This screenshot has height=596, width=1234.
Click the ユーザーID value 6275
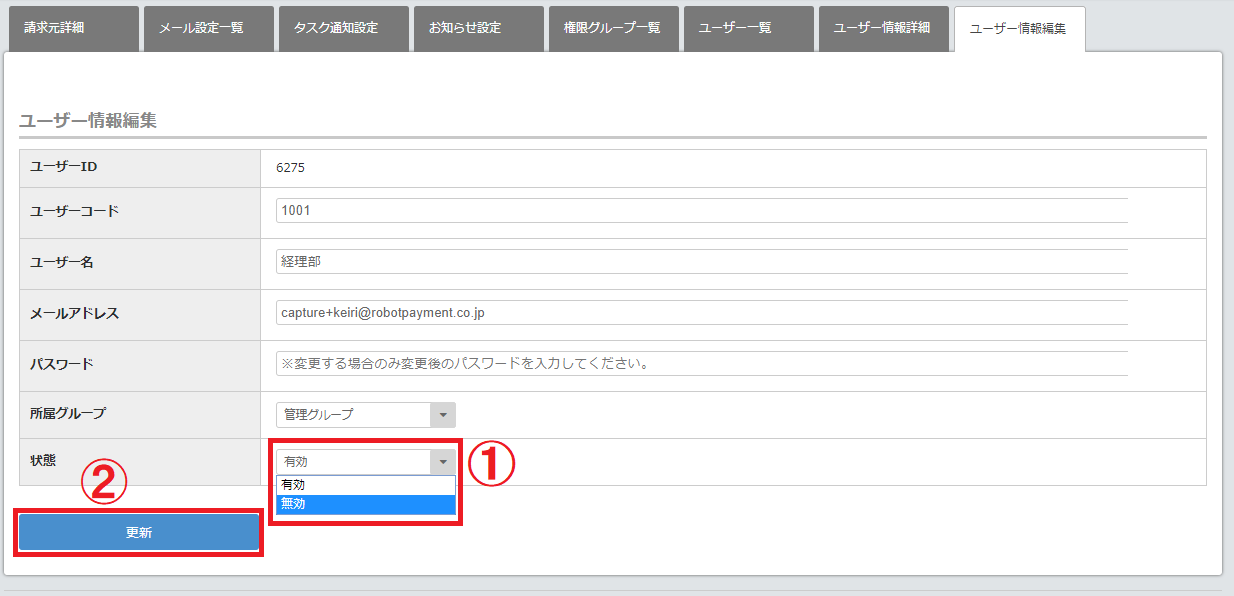tap(291, 168)
